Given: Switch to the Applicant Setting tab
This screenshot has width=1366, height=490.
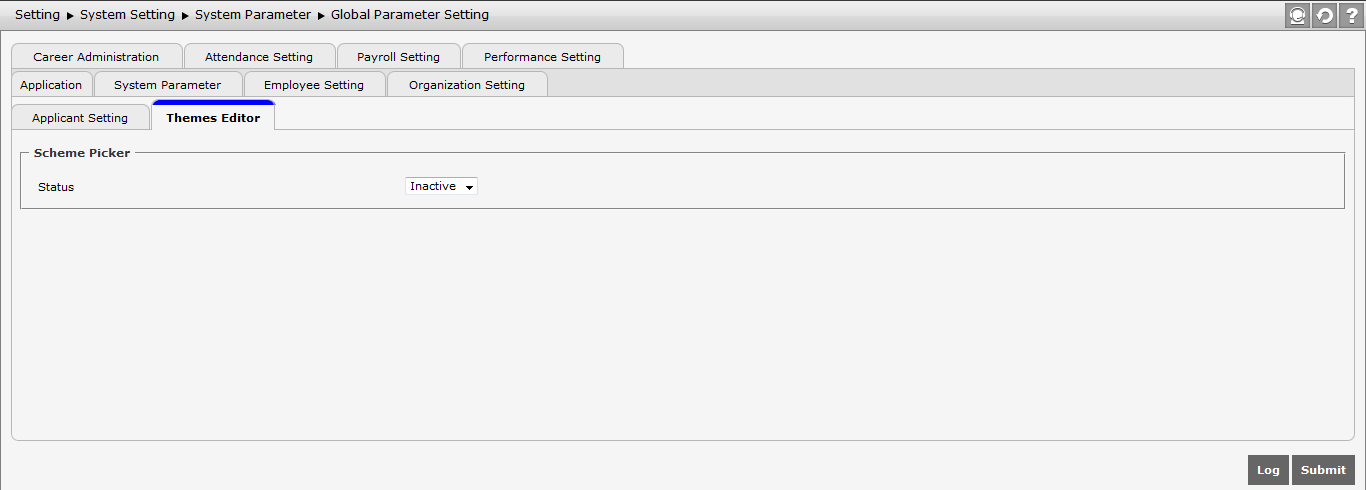Looking at the screenshot, I should [80, 118].
